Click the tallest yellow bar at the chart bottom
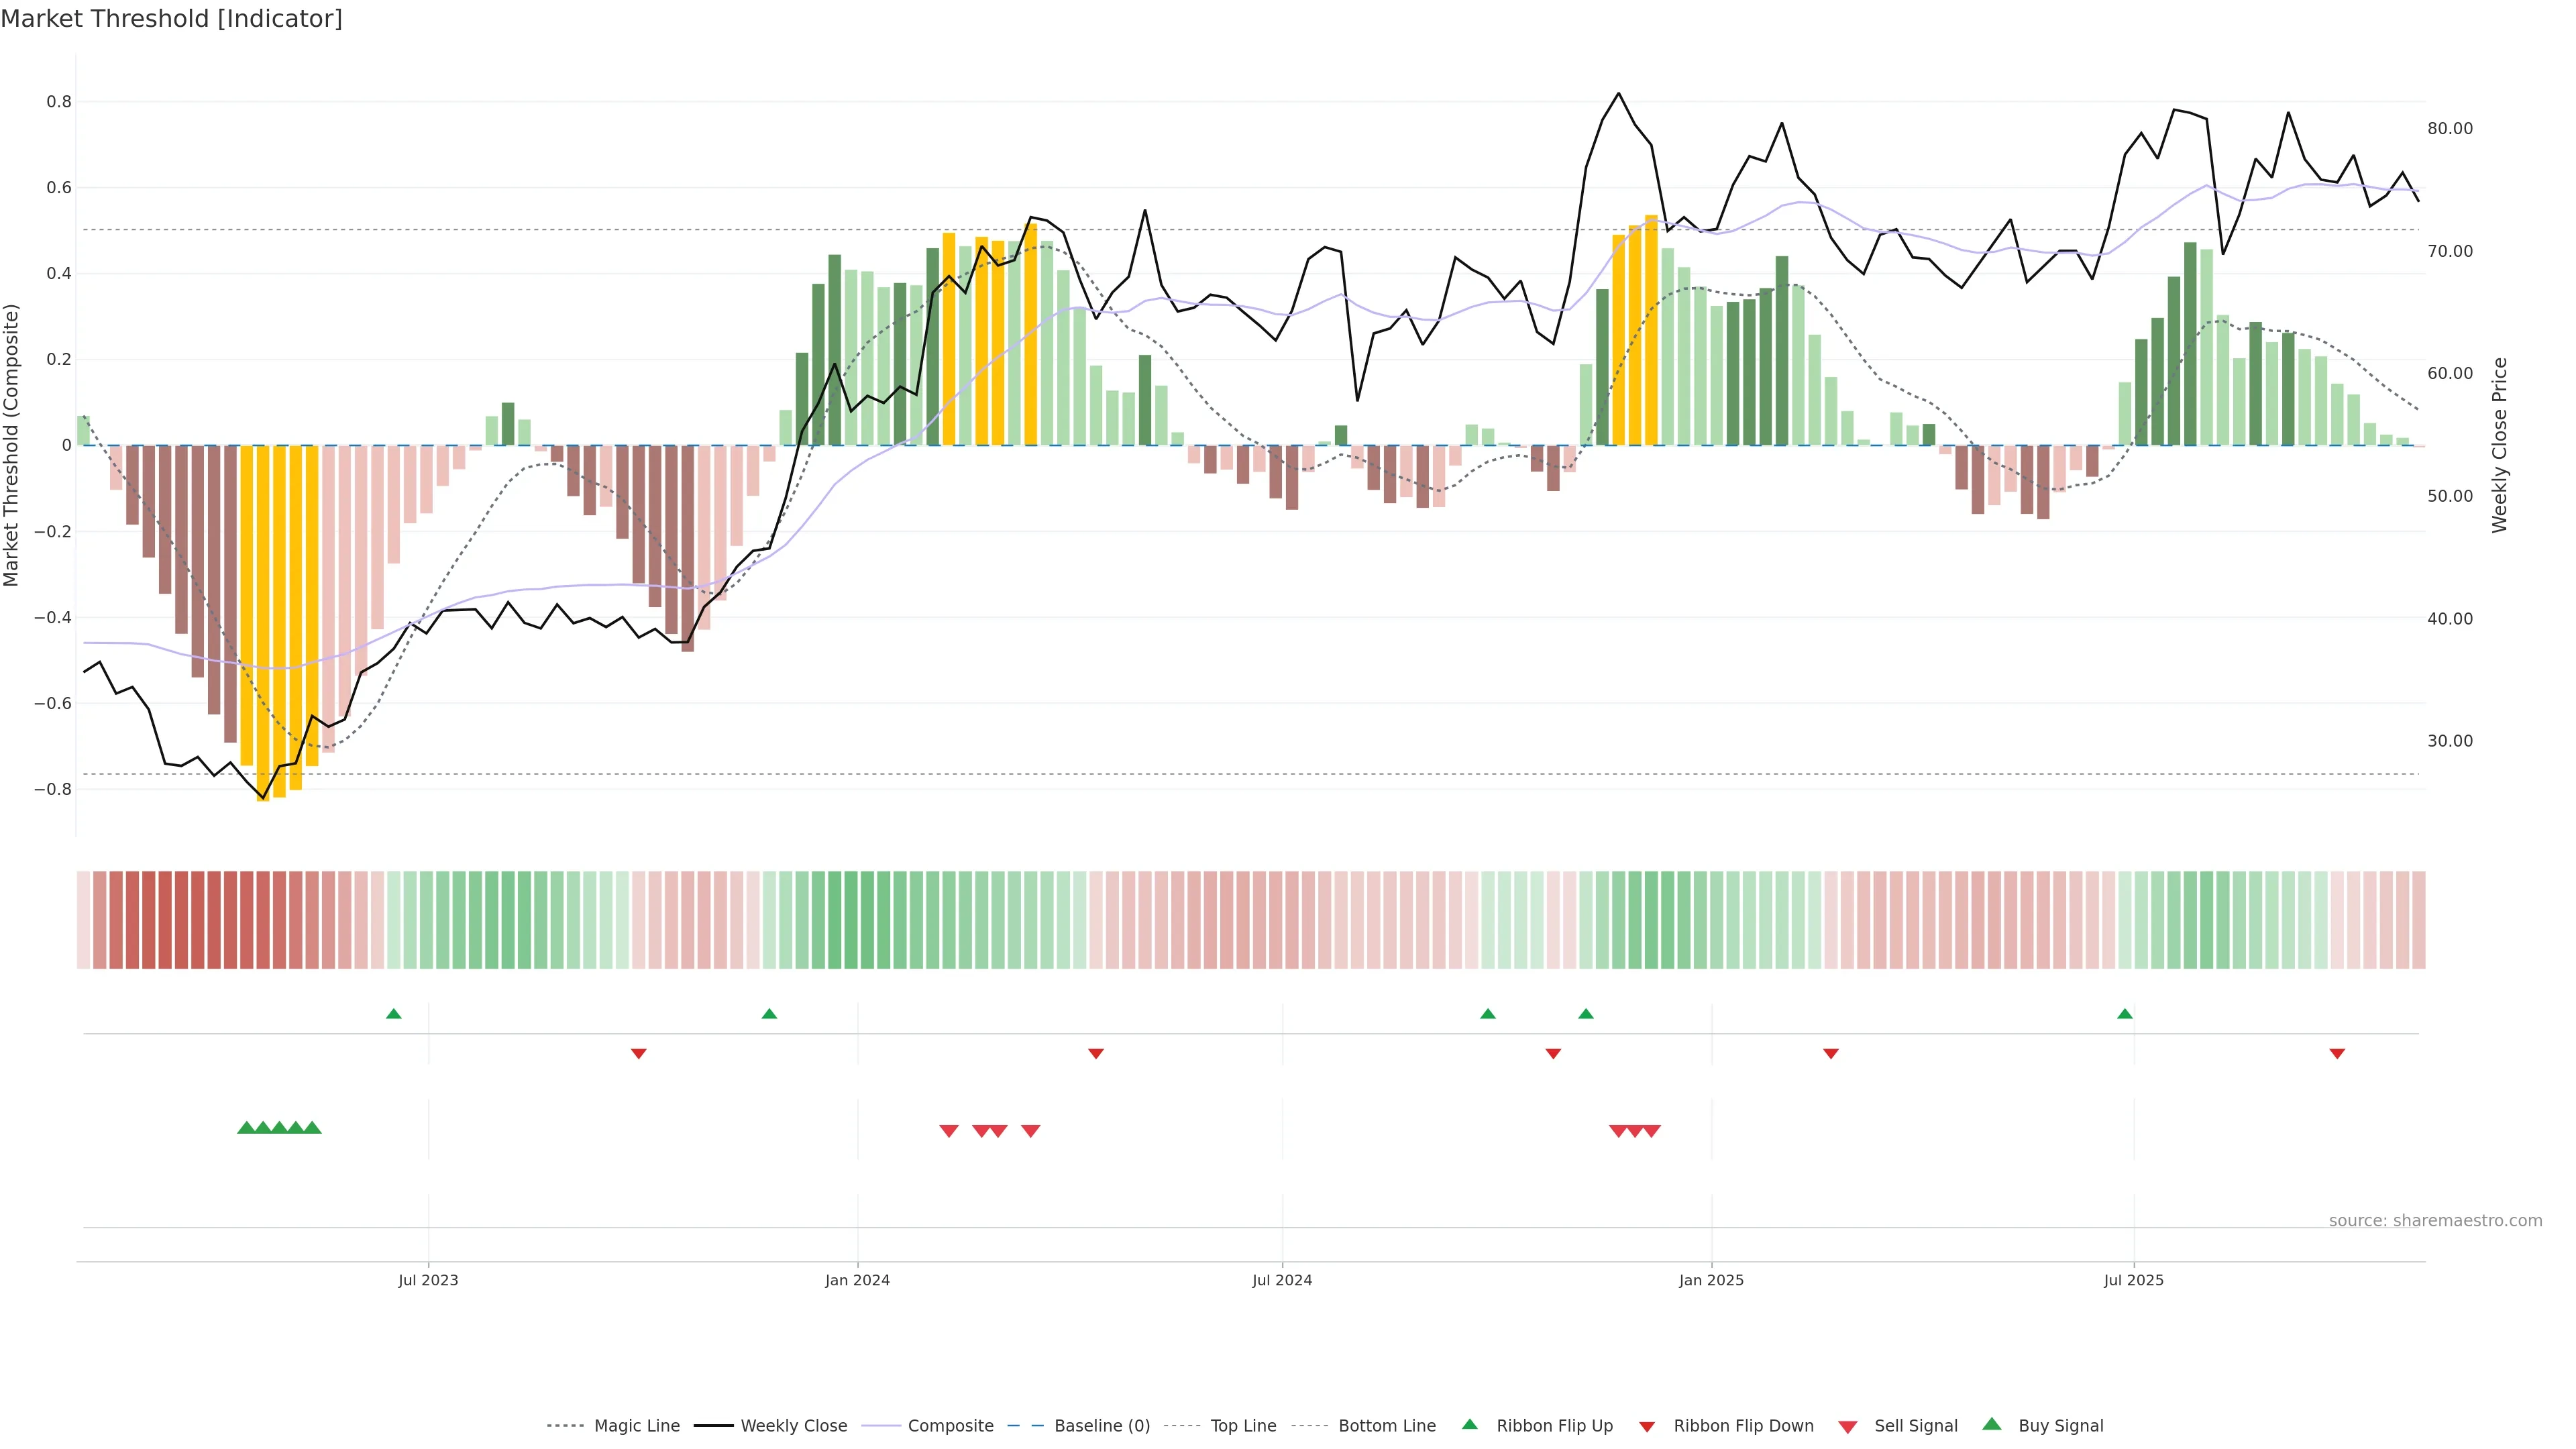2576x1449 pixels. (x=263, y=620)
